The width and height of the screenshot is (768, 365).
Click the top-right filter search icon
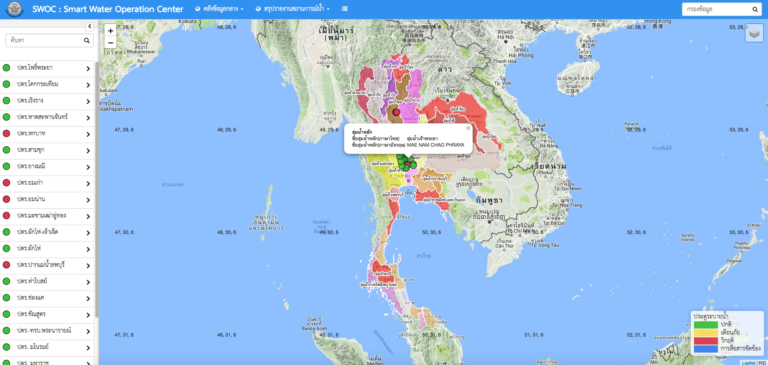pyautogui.click(x=755, y=9)
